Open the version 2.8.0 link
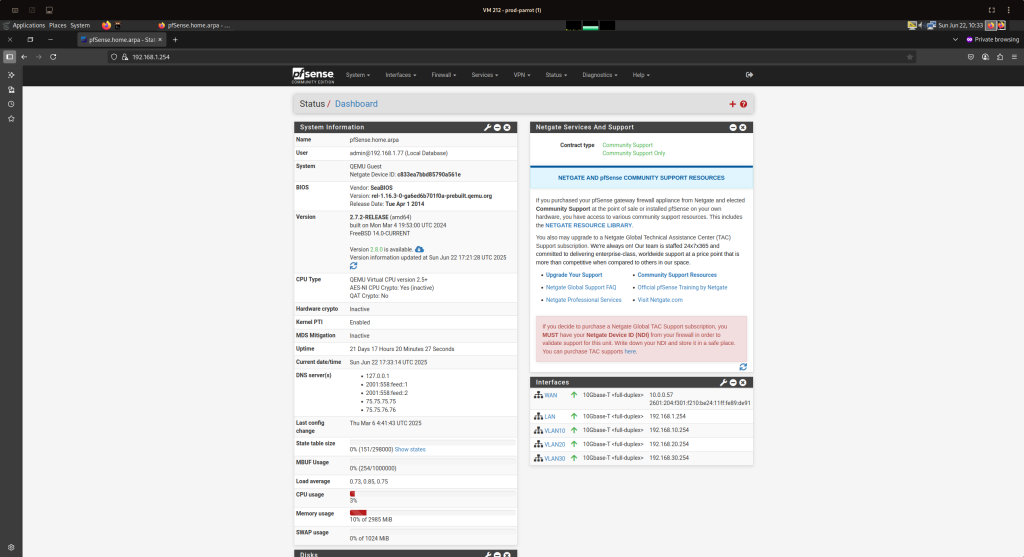Viewport: 1024px width, 557px height. coord(376,249)
